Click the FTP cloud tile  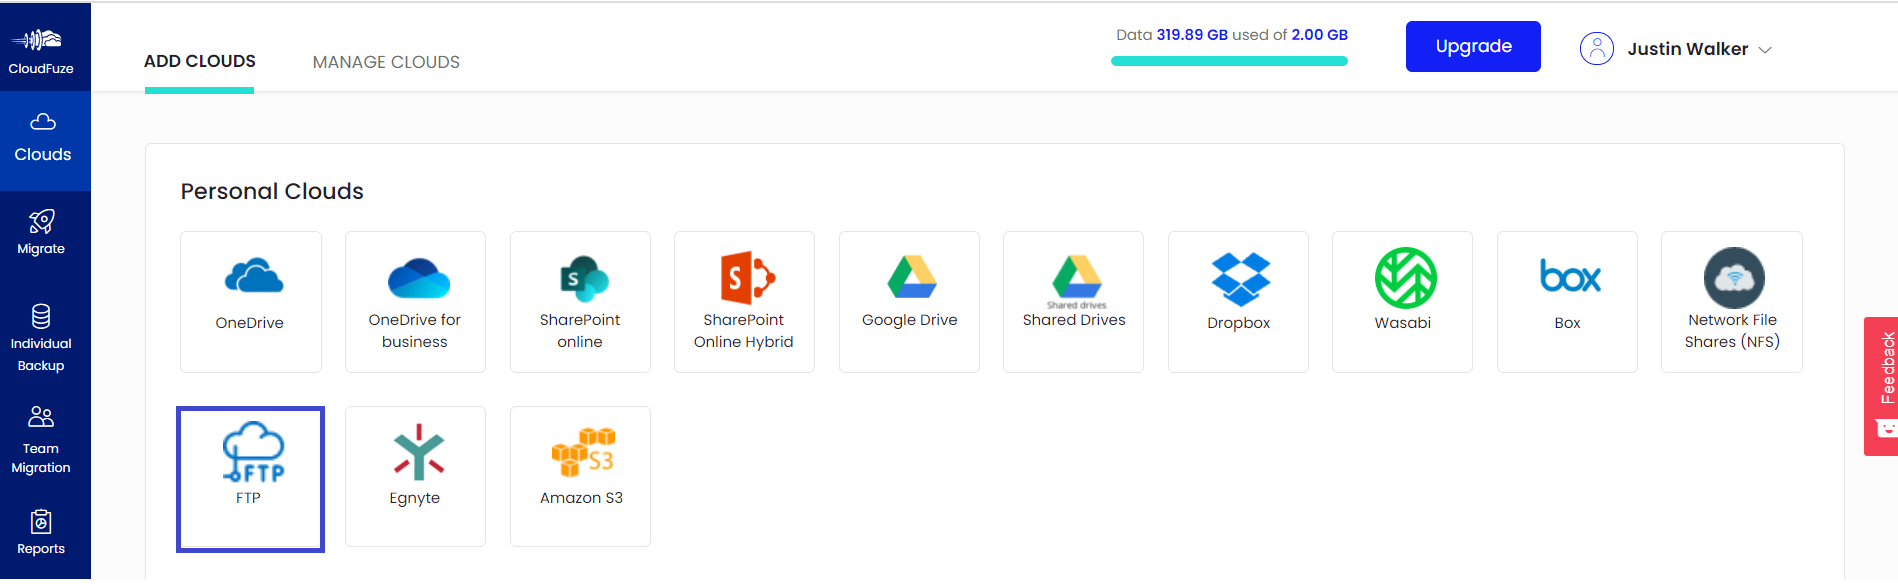(x=250, y=478)
